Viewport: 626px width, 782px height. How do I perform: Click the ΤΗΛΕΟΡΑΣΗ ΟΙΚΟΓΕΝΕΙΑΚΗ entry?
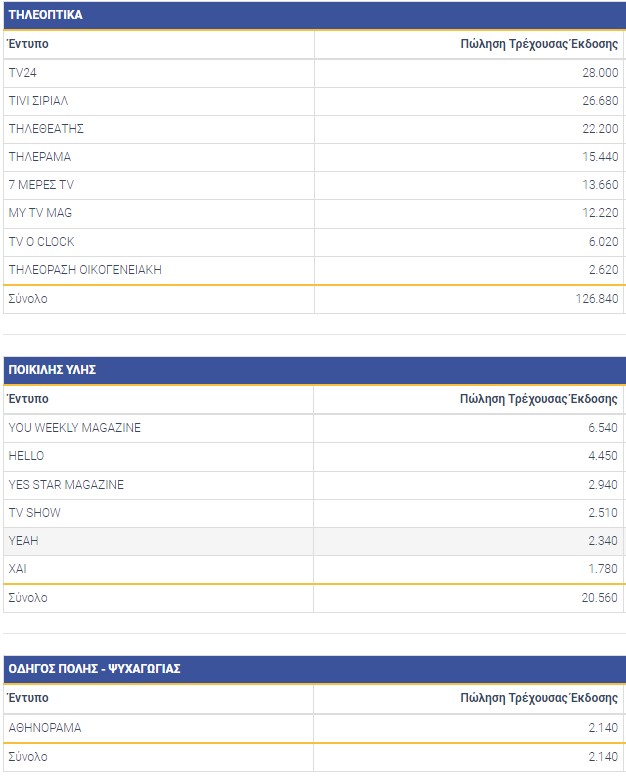pyautogui.click(x=85, y=269)
